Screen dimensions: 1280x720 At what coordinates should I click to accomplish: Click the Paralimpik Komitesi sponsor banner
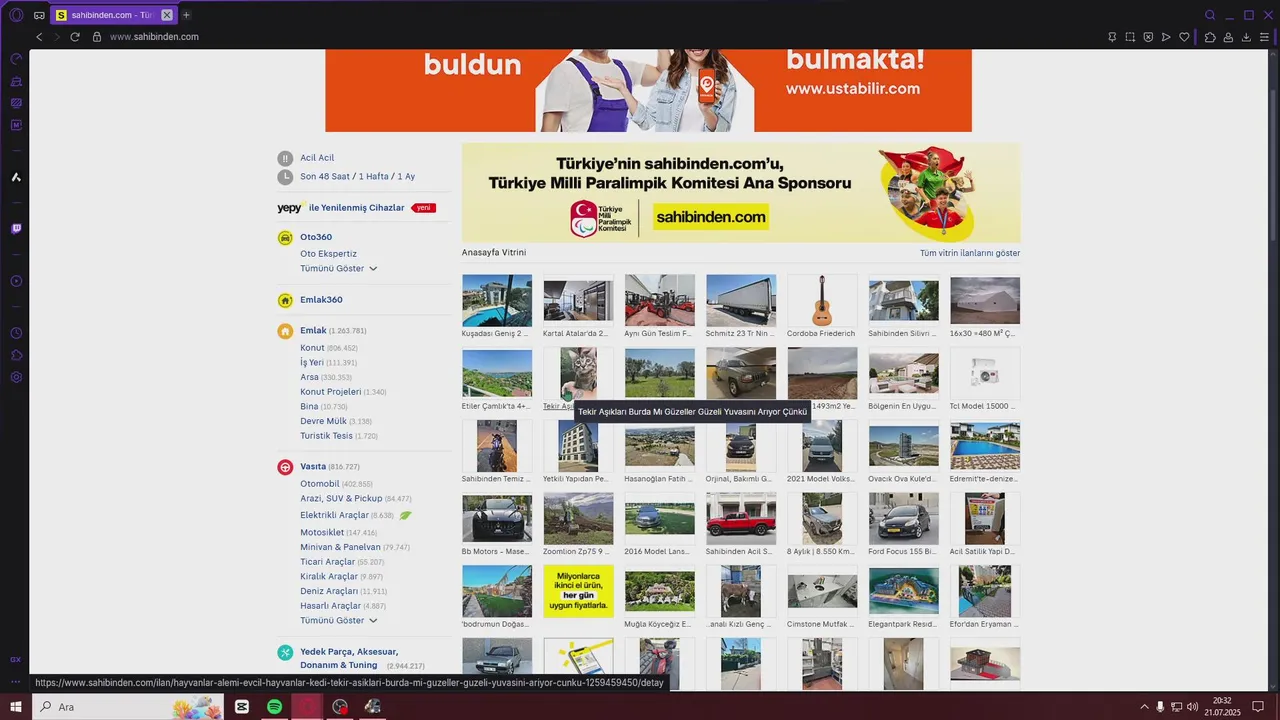741,193
